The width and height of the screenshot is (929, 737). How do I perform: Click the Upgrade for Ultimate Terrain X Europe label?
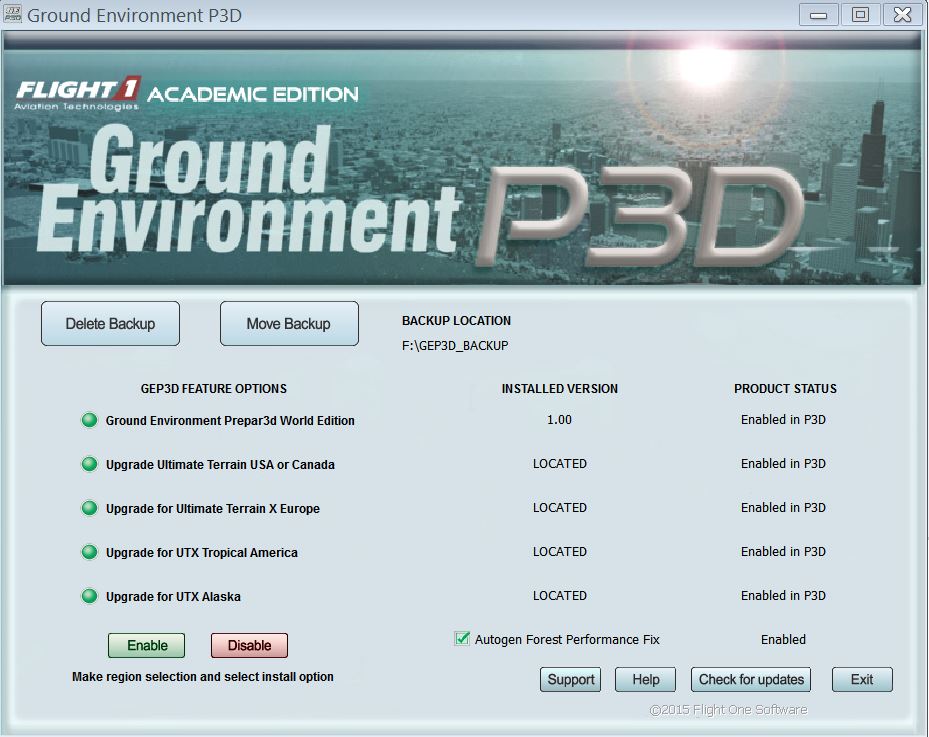pos(213,508)
